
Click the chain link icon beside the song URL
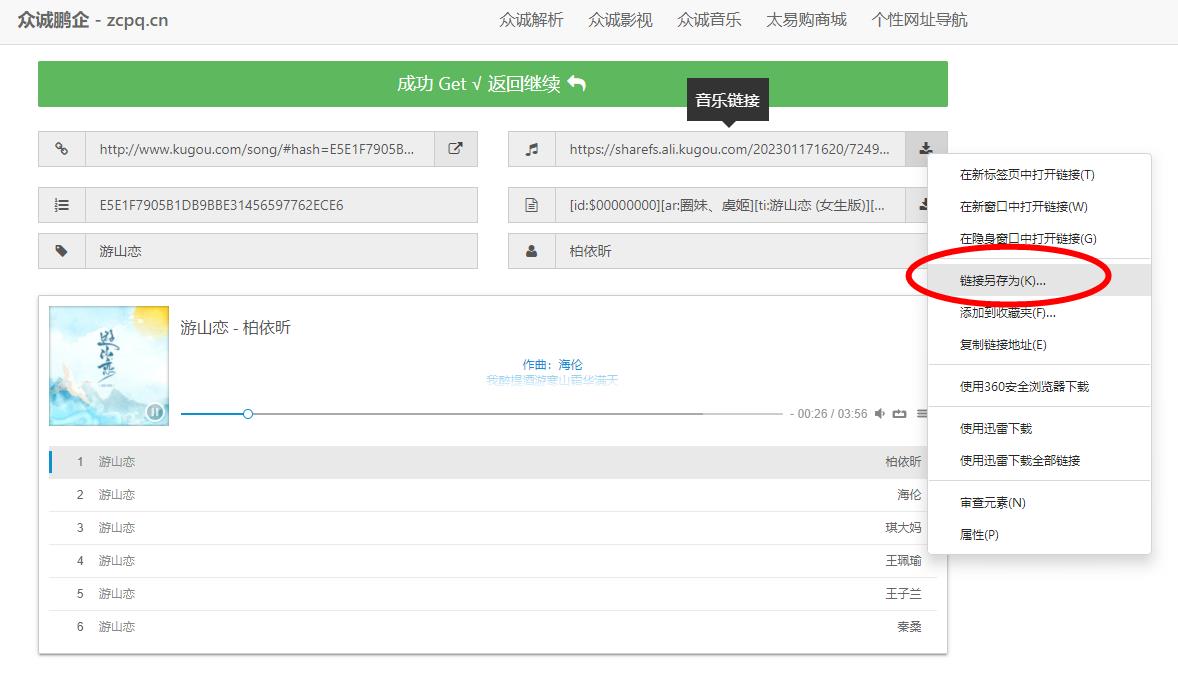(62, 149)
